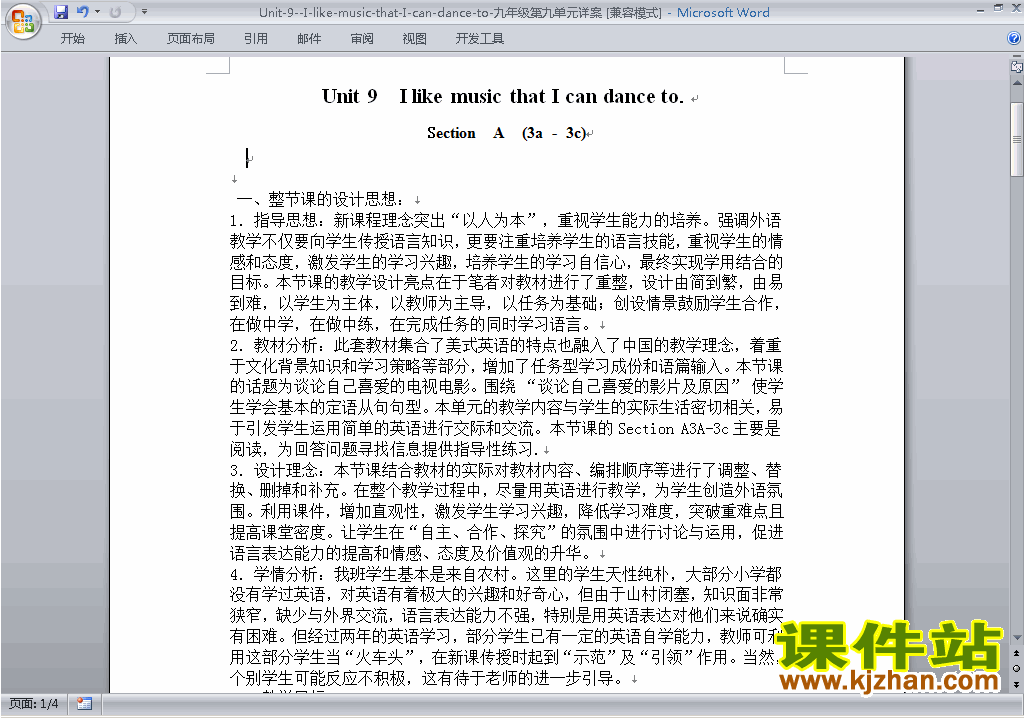Click the Redo/Repeat icon
This screenshot has width=1024, height=718.
(115, 12)
